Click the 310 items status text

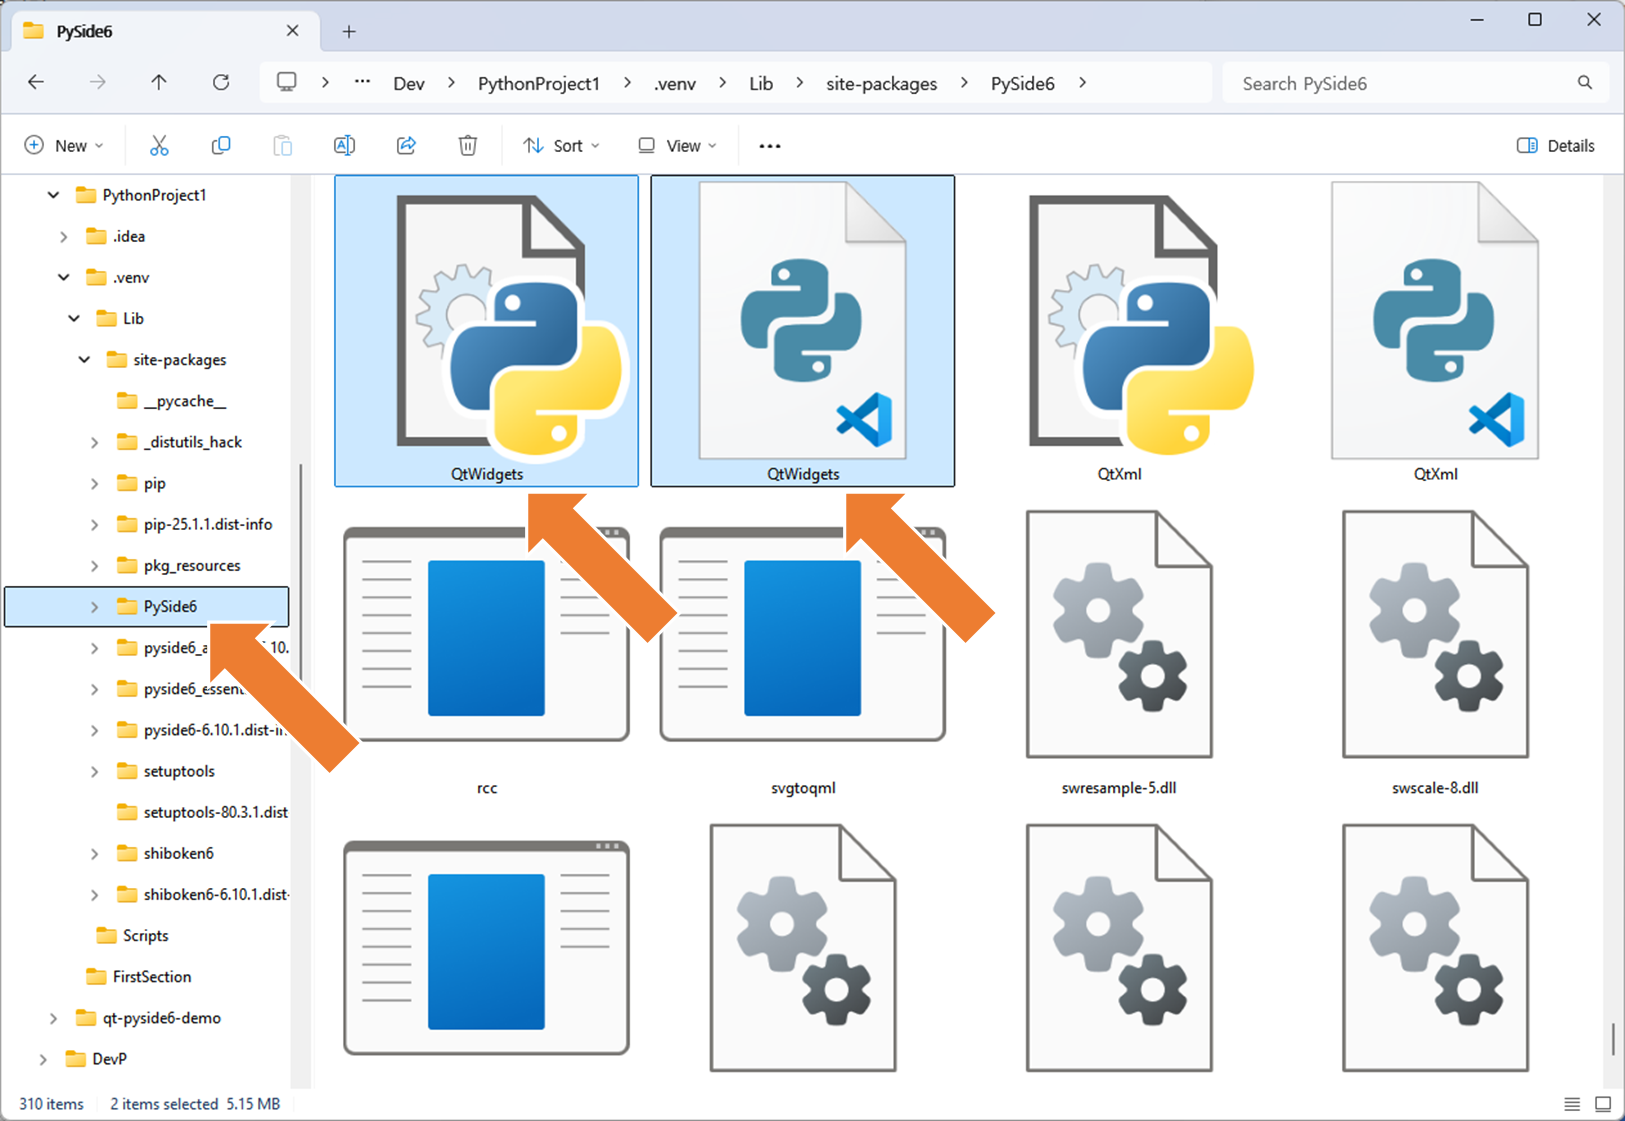[51, 1104]
